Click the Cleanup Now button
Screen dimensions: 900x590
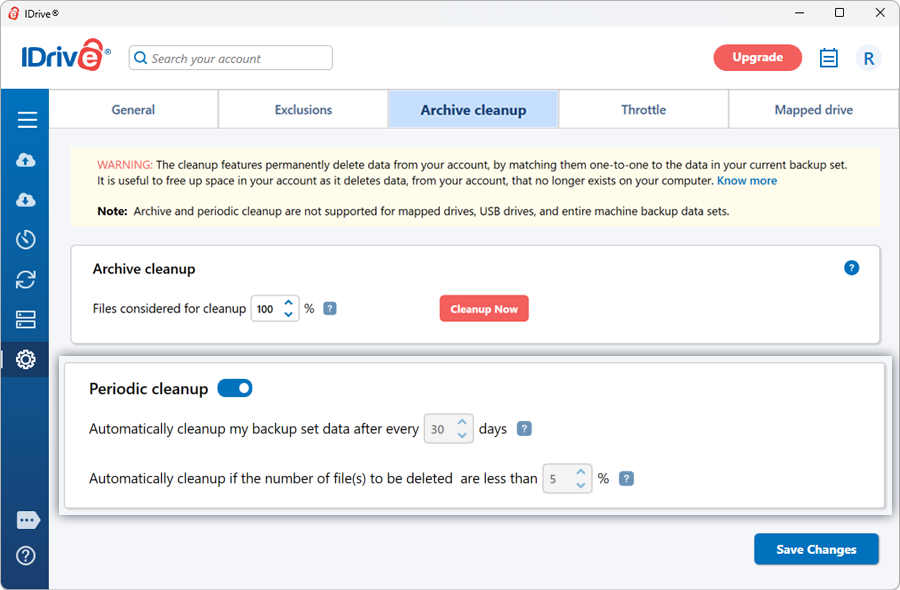point(484,309)
